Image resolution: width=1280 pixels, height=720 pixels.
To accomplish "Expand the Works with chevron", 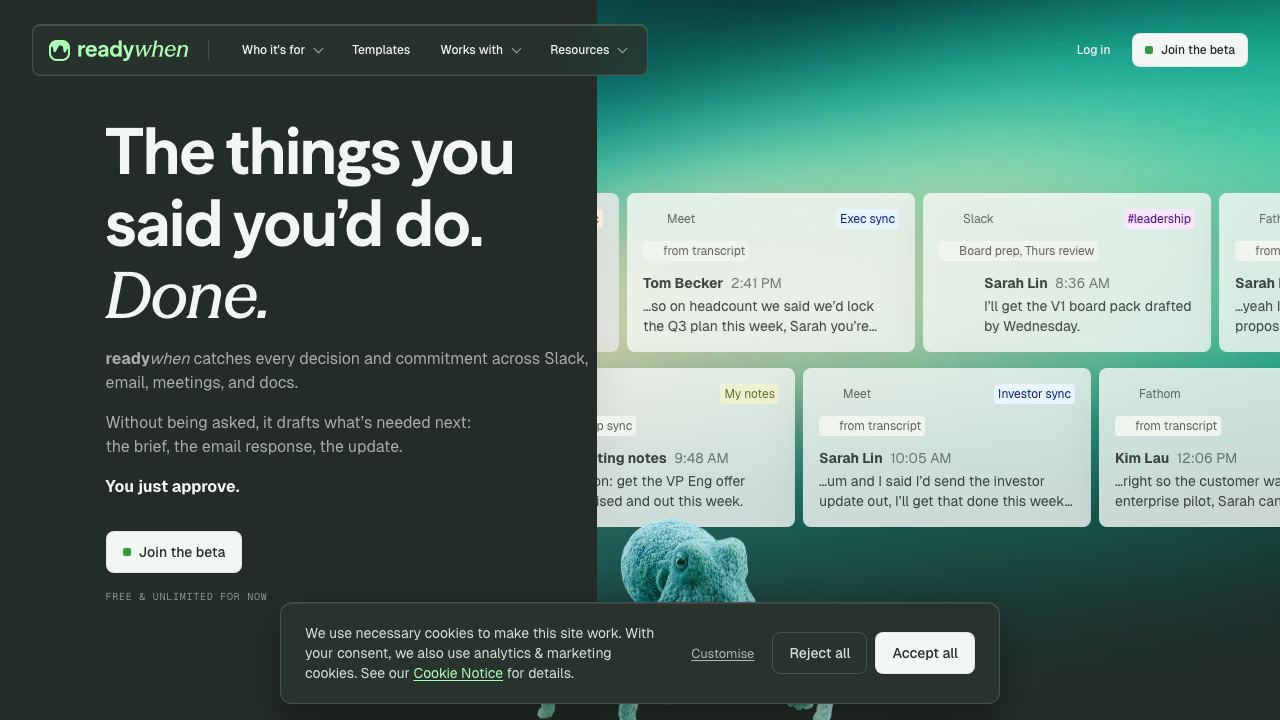I will point(517,50).
